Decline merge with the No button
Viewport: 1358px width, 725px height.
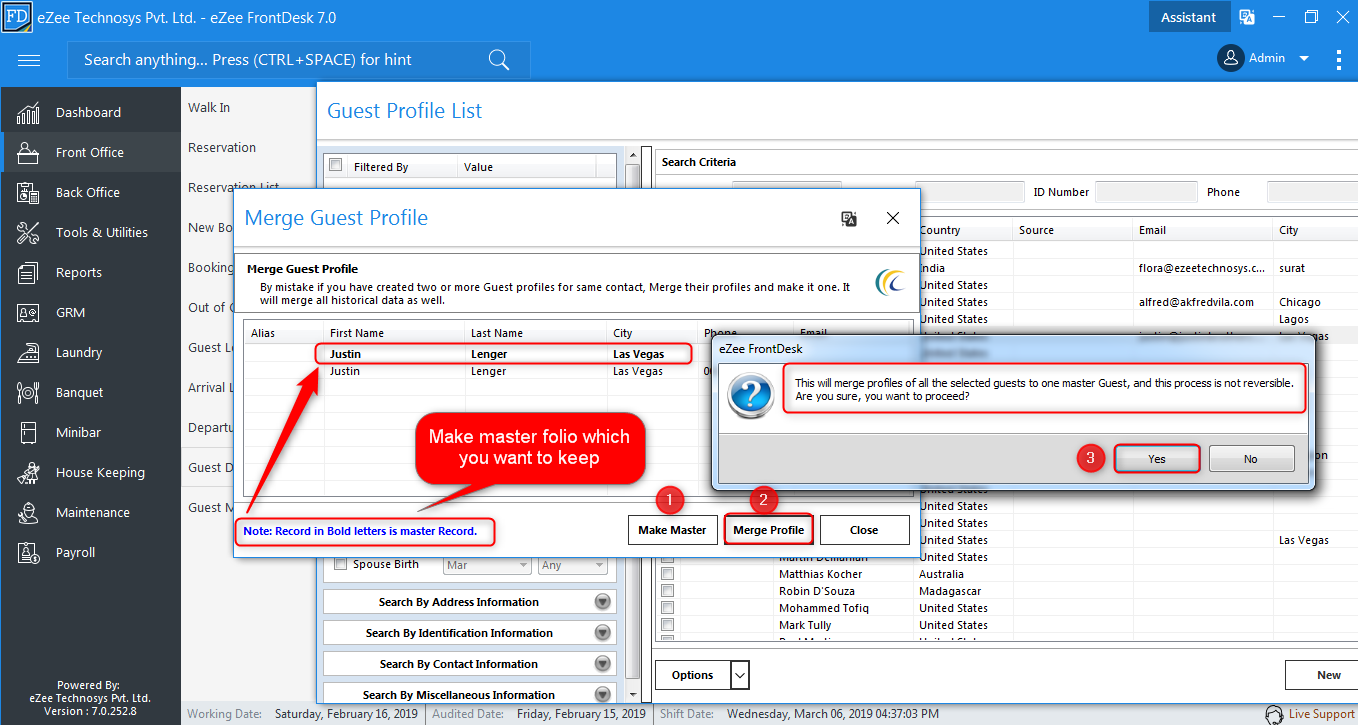pos(1251,459)
